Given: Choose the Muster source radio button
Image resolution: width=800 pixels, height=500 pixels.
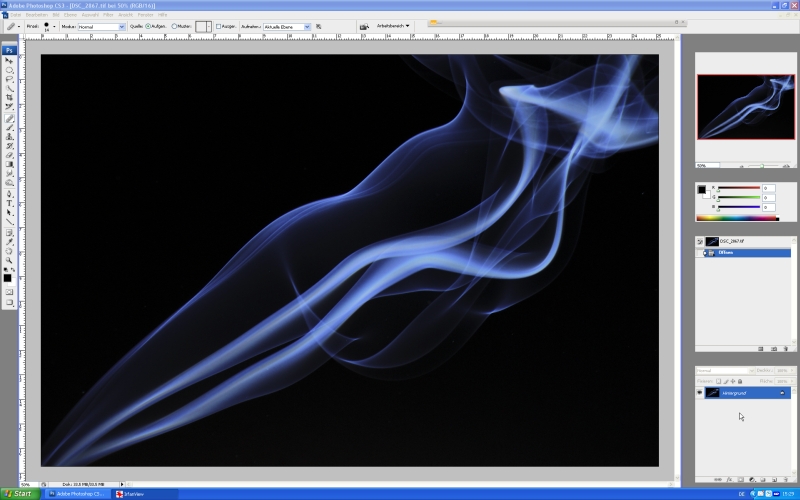Looking at the screenshot, I should point(174,26).
